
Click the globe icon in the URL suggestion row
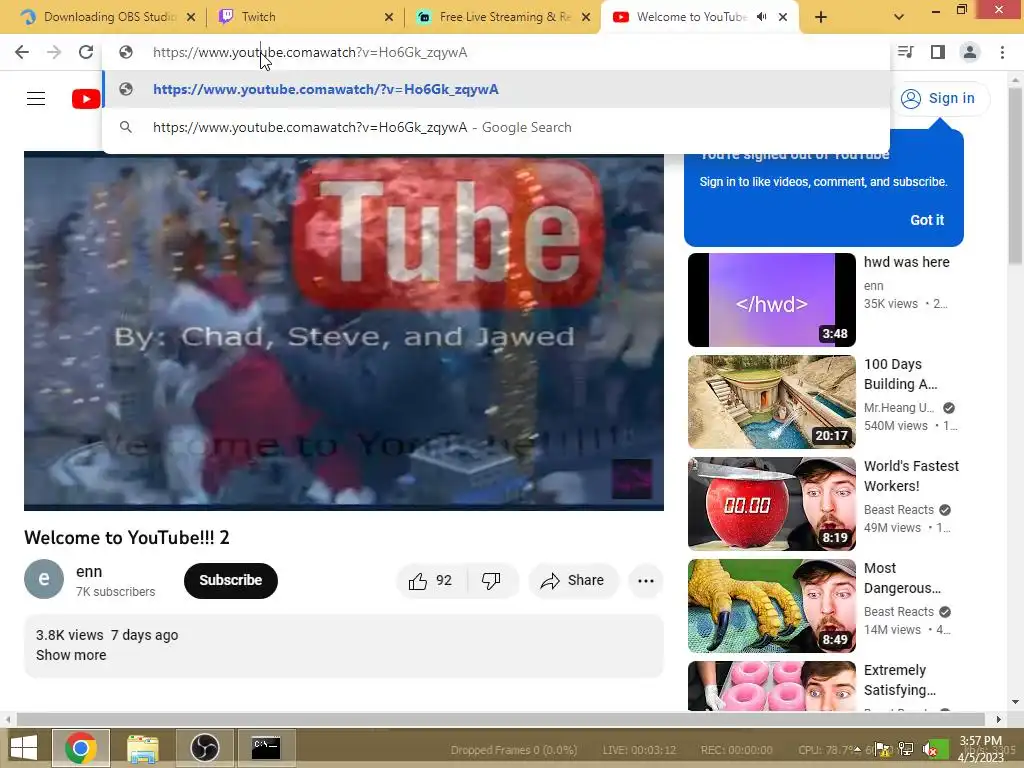126,89
